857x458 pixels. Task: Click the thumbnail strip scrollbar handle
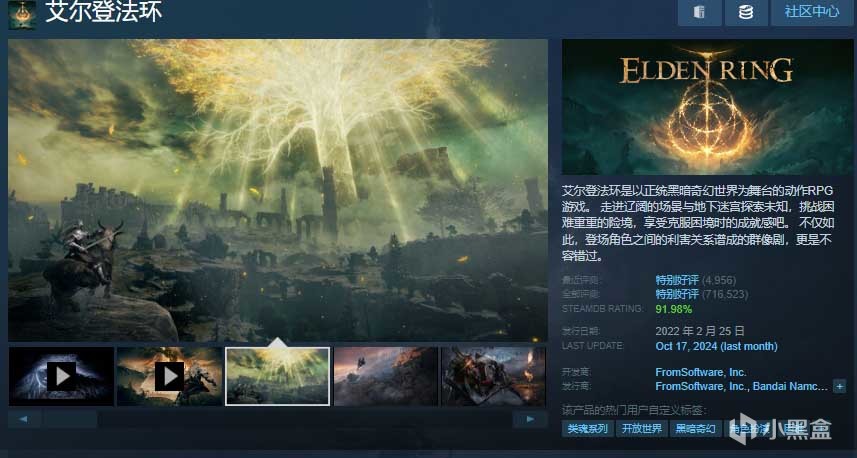tap(71, 419)
